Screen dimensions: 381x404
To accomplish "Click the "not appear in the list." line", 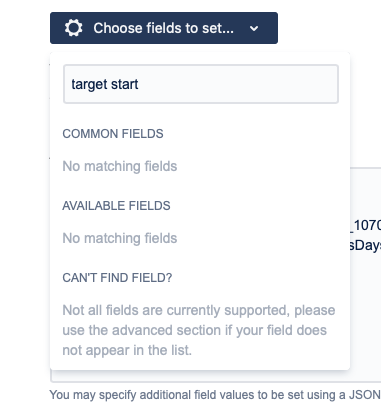I will (x=127, y=350).
